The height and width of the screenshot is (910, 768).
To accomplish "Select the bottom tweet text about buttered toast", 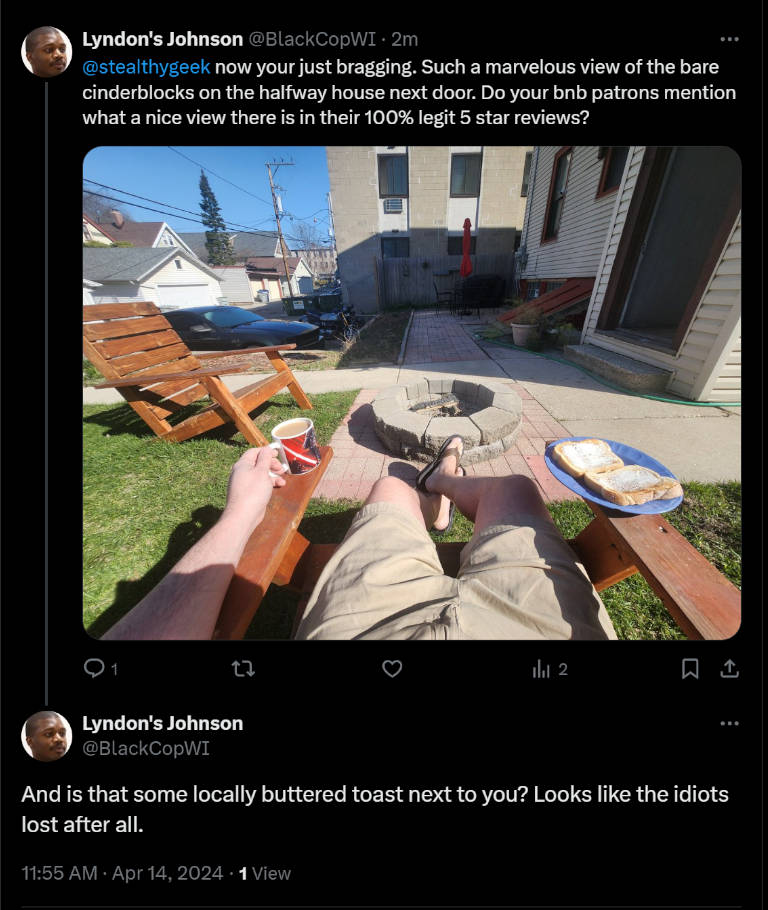I will 375,809.
